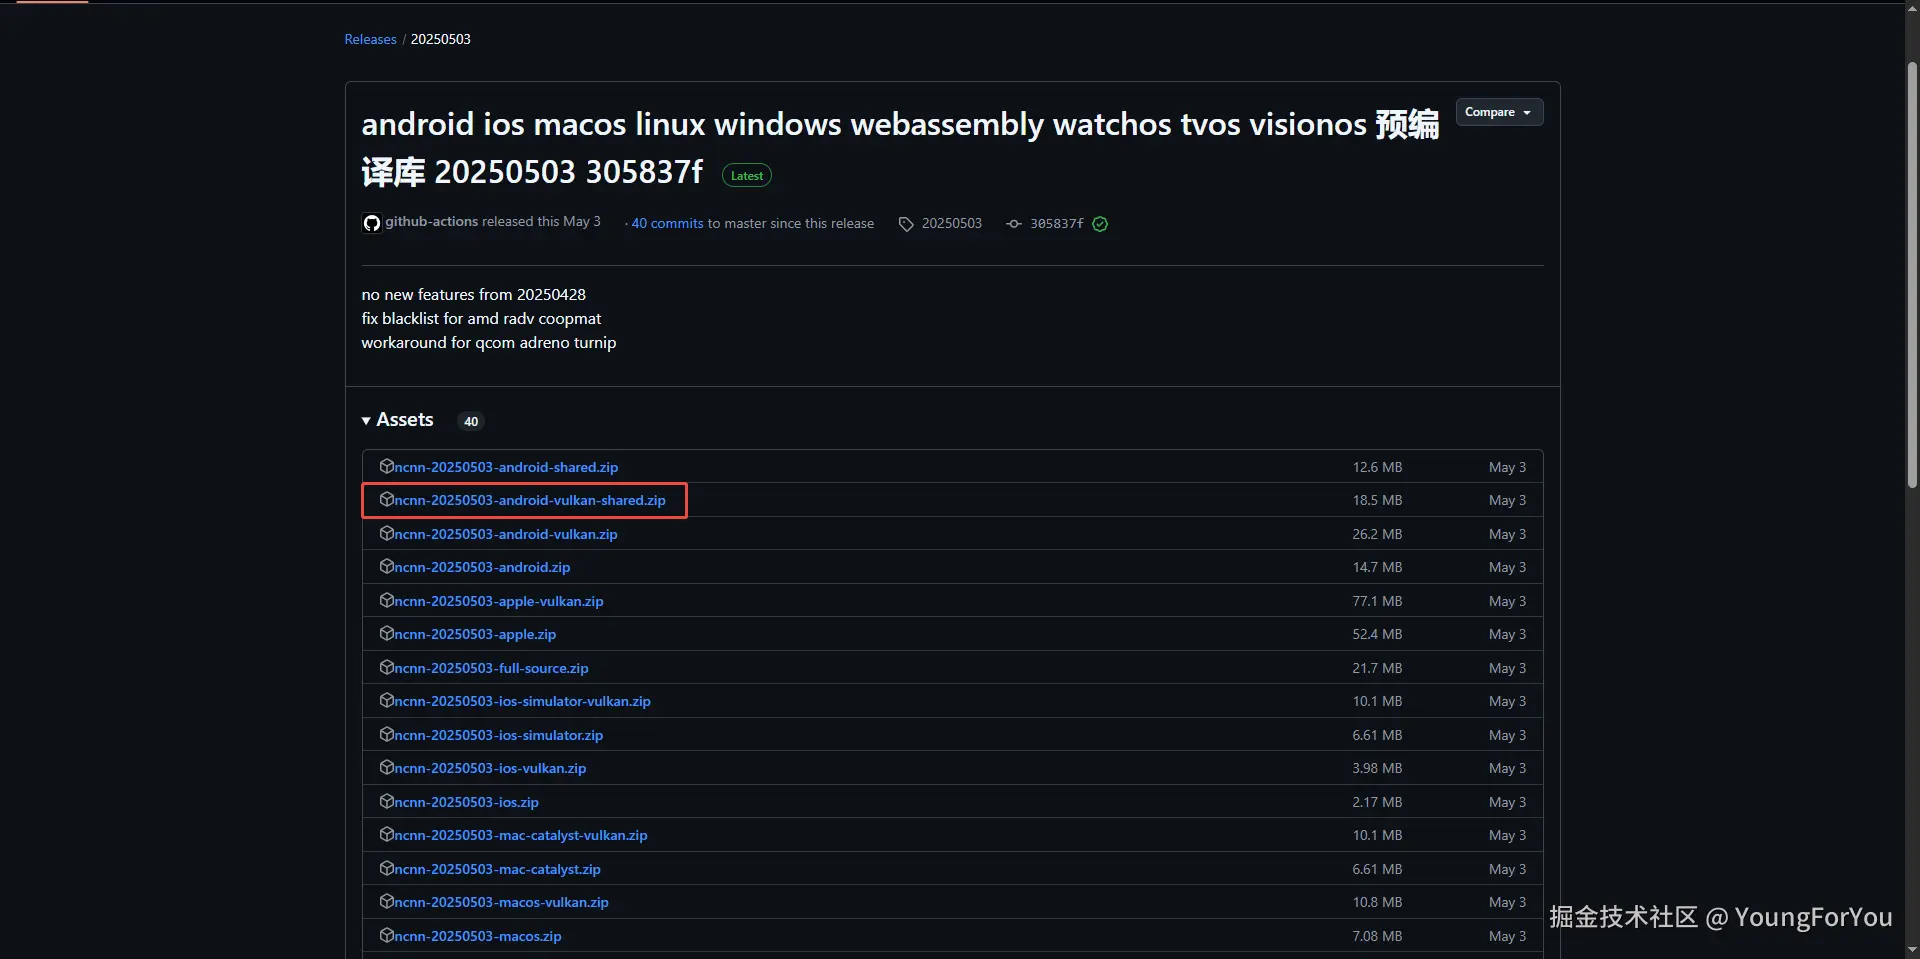Download ncnn-20250503-android-vulkan-shared.zip
This screenshot has height=959, width=1920.
coord(530,500)
